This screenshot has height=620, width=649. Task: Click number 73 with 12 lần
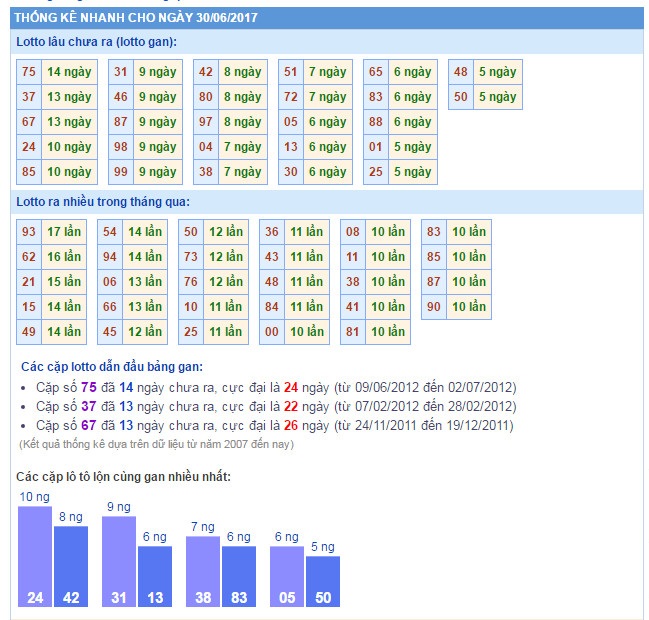[x=191, y=257]
